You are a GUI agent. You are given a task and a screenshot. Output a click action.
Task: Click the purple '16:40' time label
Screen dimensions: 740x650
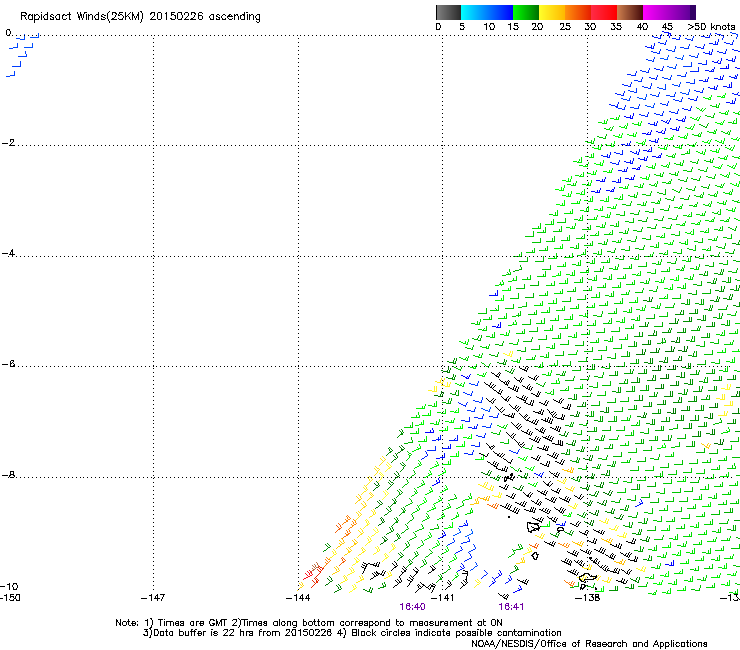click(412, 607)
